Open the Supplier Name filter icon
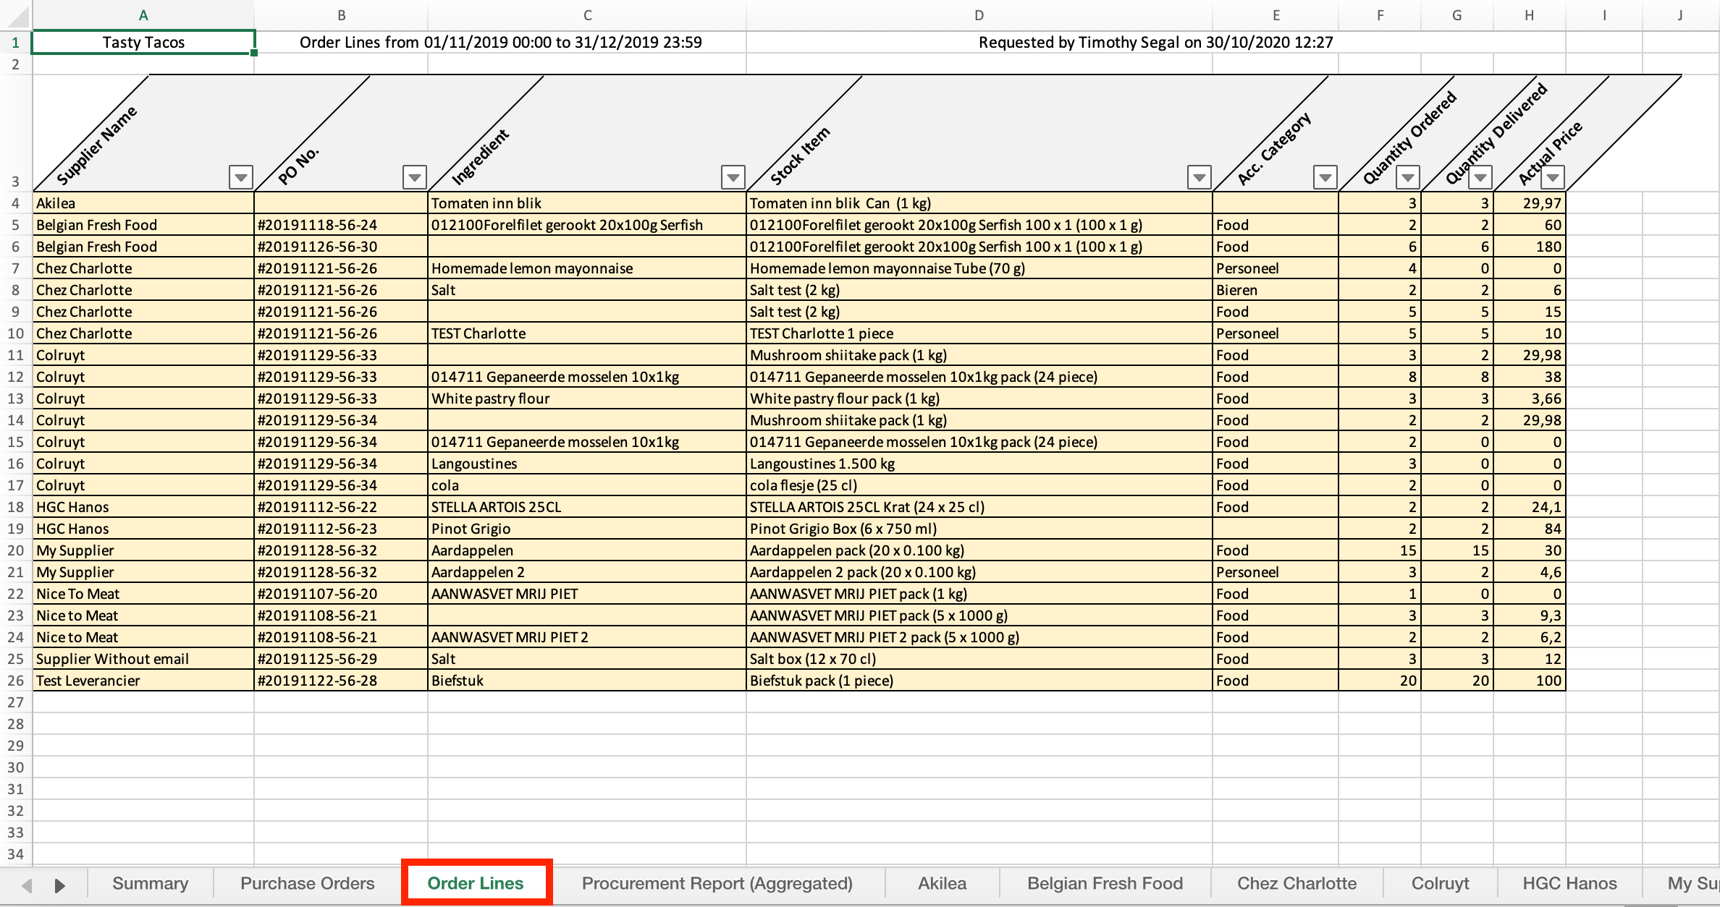Image resolution: width=1720 pixels, height=907 pixels. (x=240, y=177)
